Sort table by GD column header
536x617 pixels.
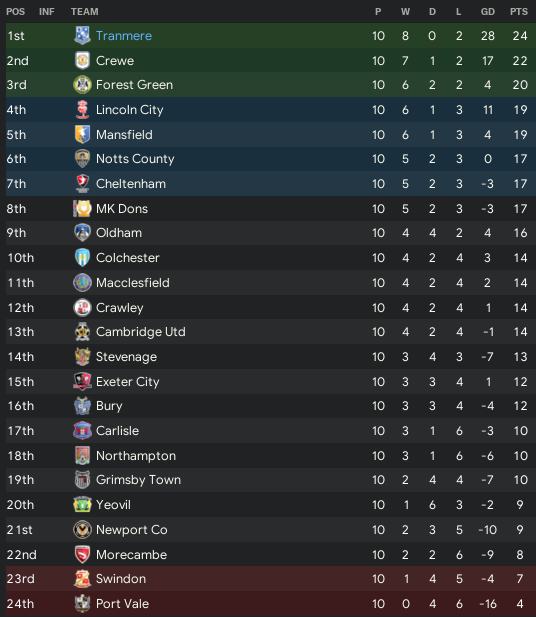[x=488, y=12]
